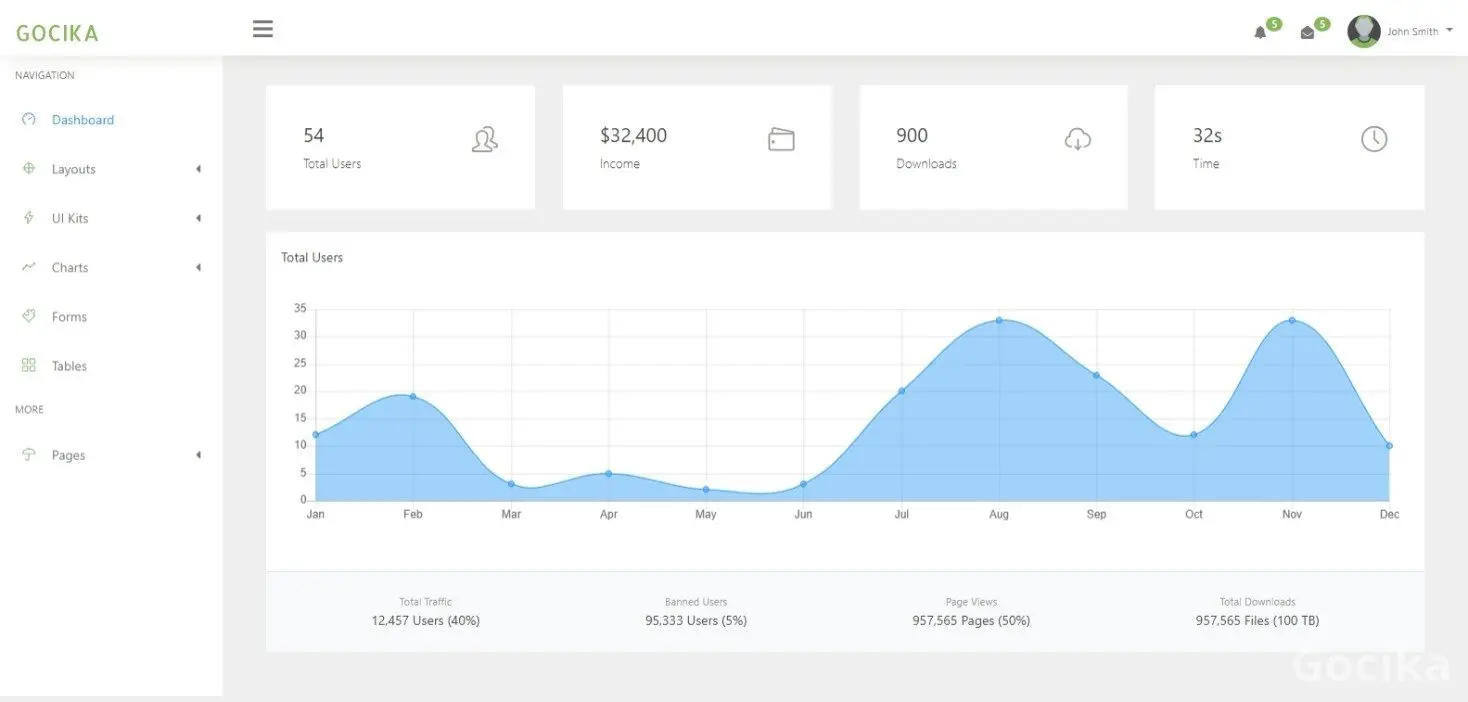Click the hamburger menu icon
Viewport: 1468px width, 702px height.
tap(263, 29)
